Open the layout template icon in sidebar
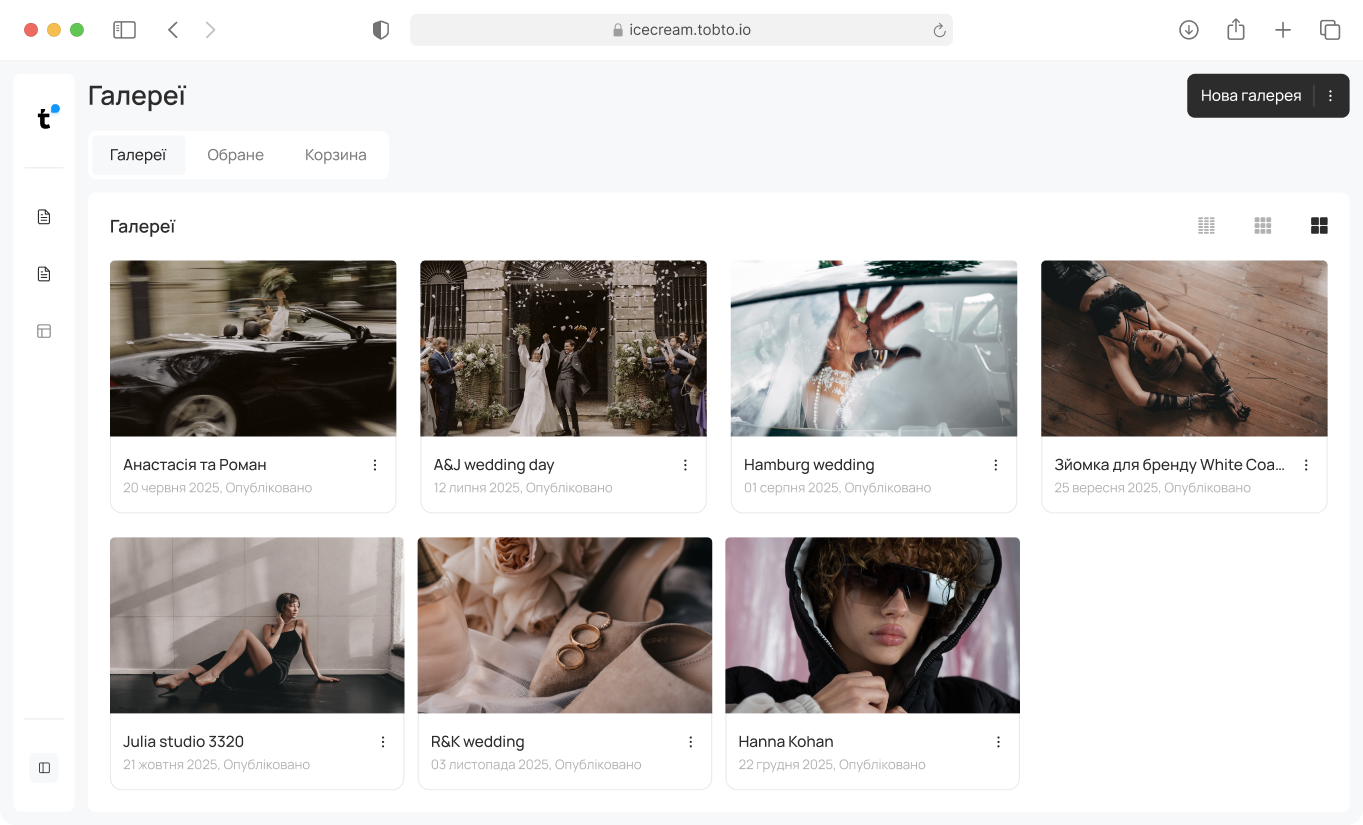Viewport: 1363px width, 825px height. tap(44, 331)
